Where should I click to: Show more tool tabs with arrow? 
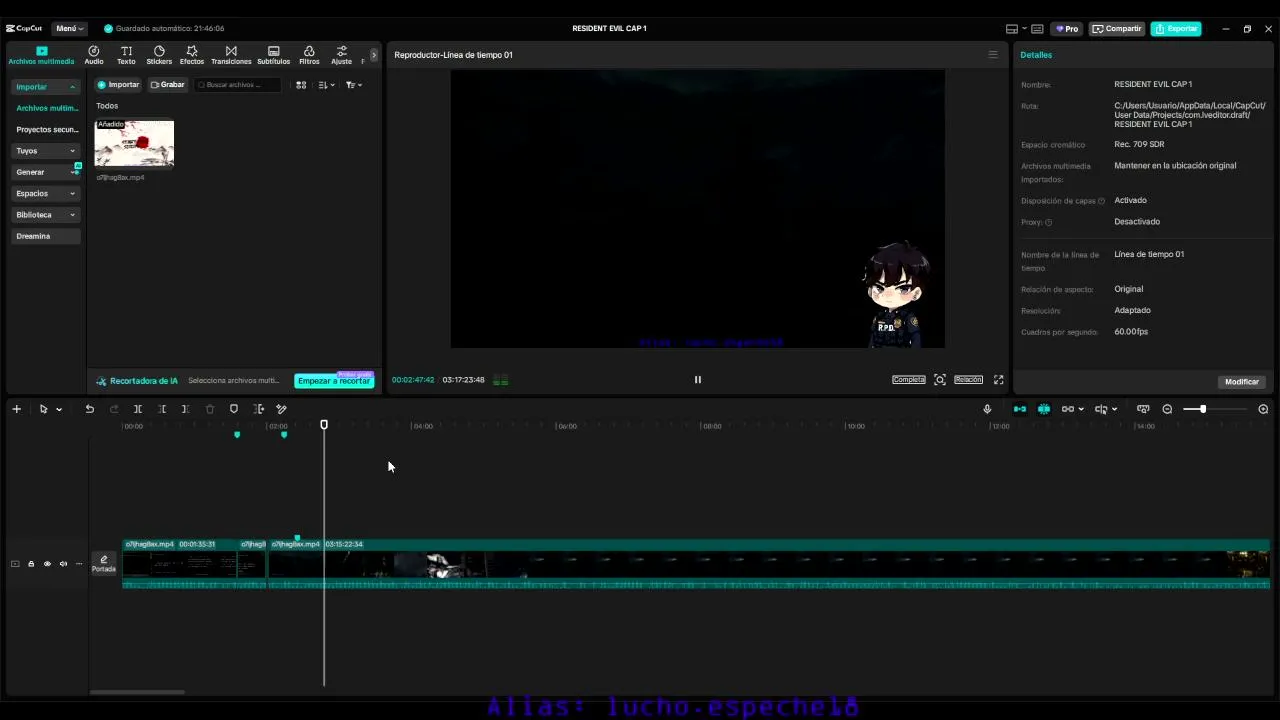pyautogui.click(x=374, y=55)
